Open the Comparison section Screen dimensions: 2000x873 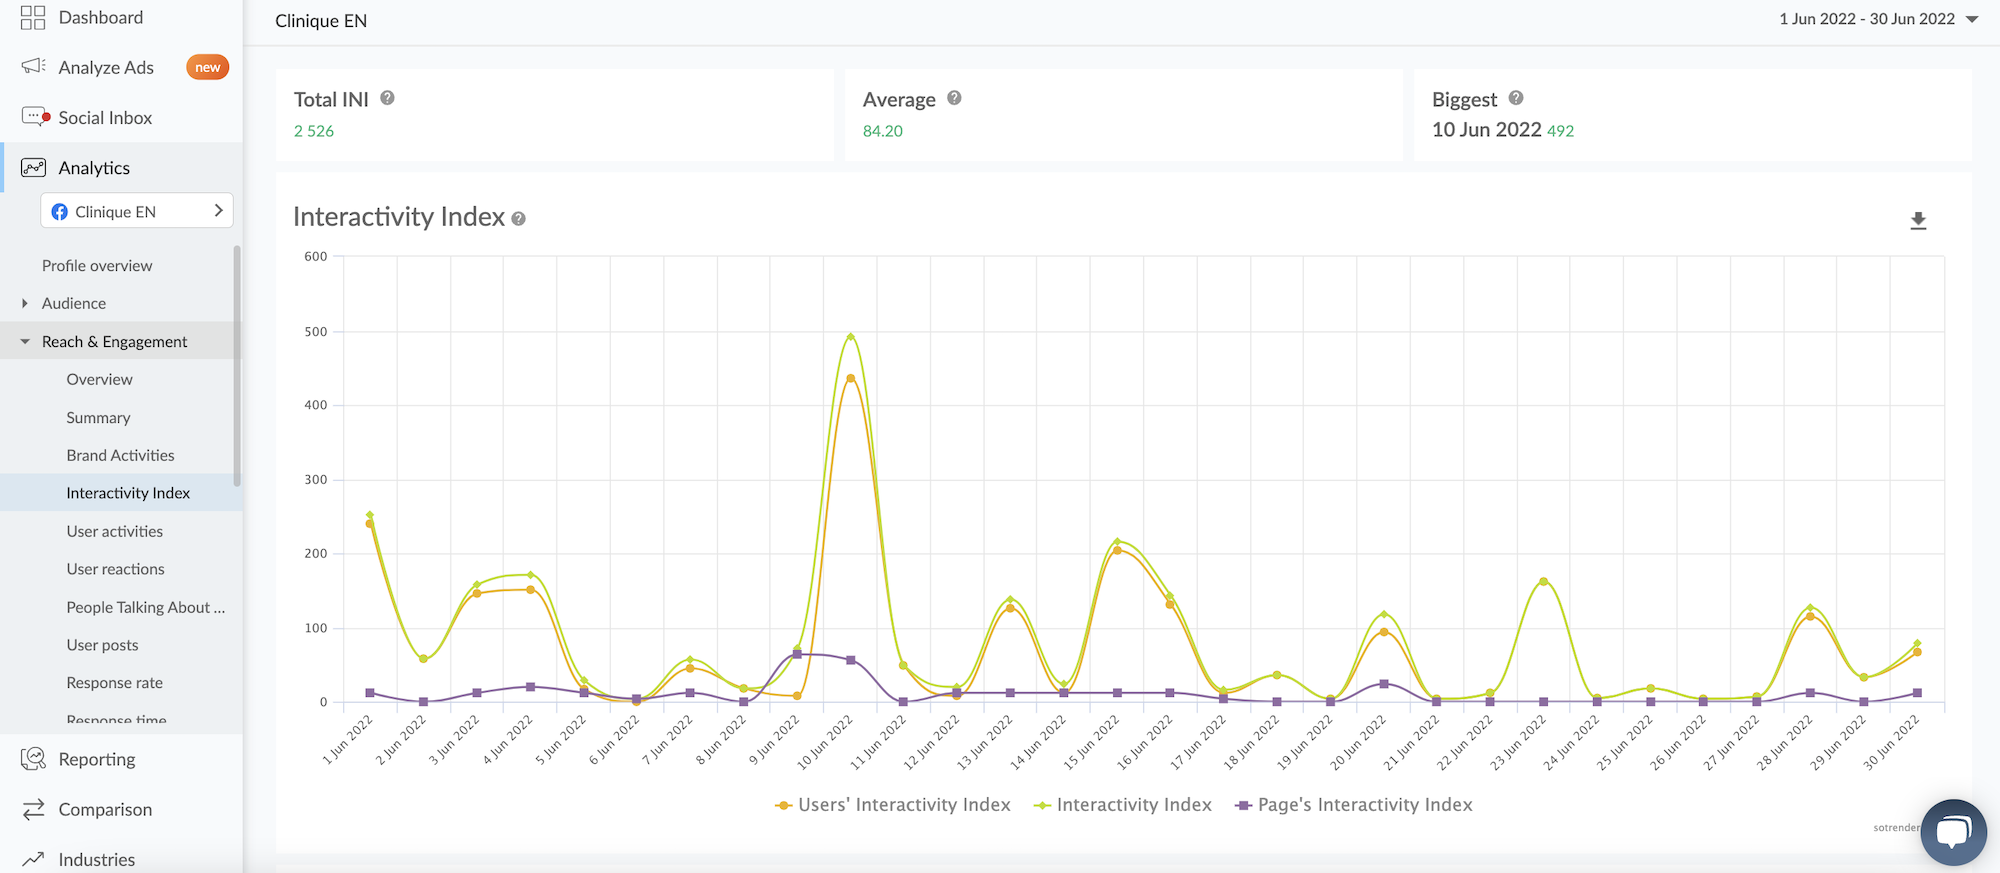105,809
